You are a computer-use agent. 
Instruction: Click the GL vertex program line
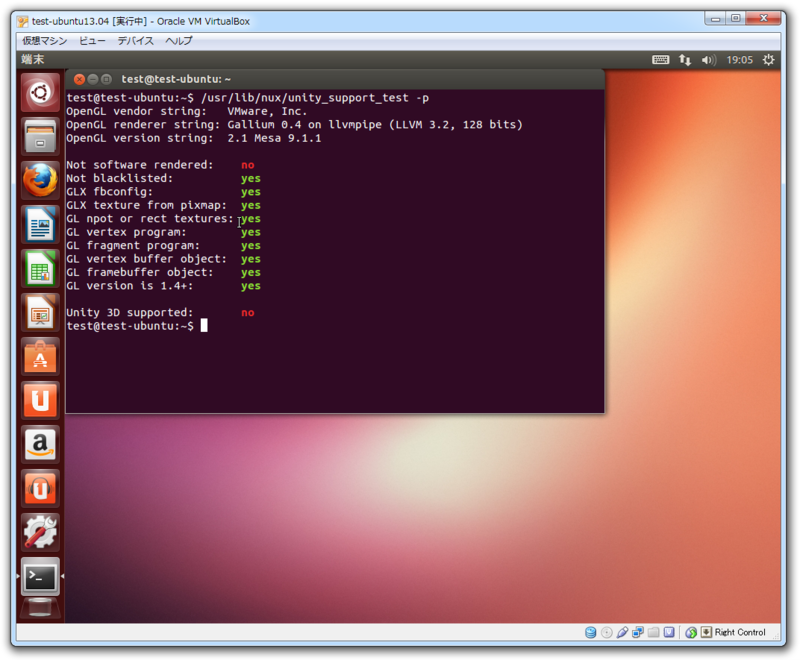click(163, 232)
